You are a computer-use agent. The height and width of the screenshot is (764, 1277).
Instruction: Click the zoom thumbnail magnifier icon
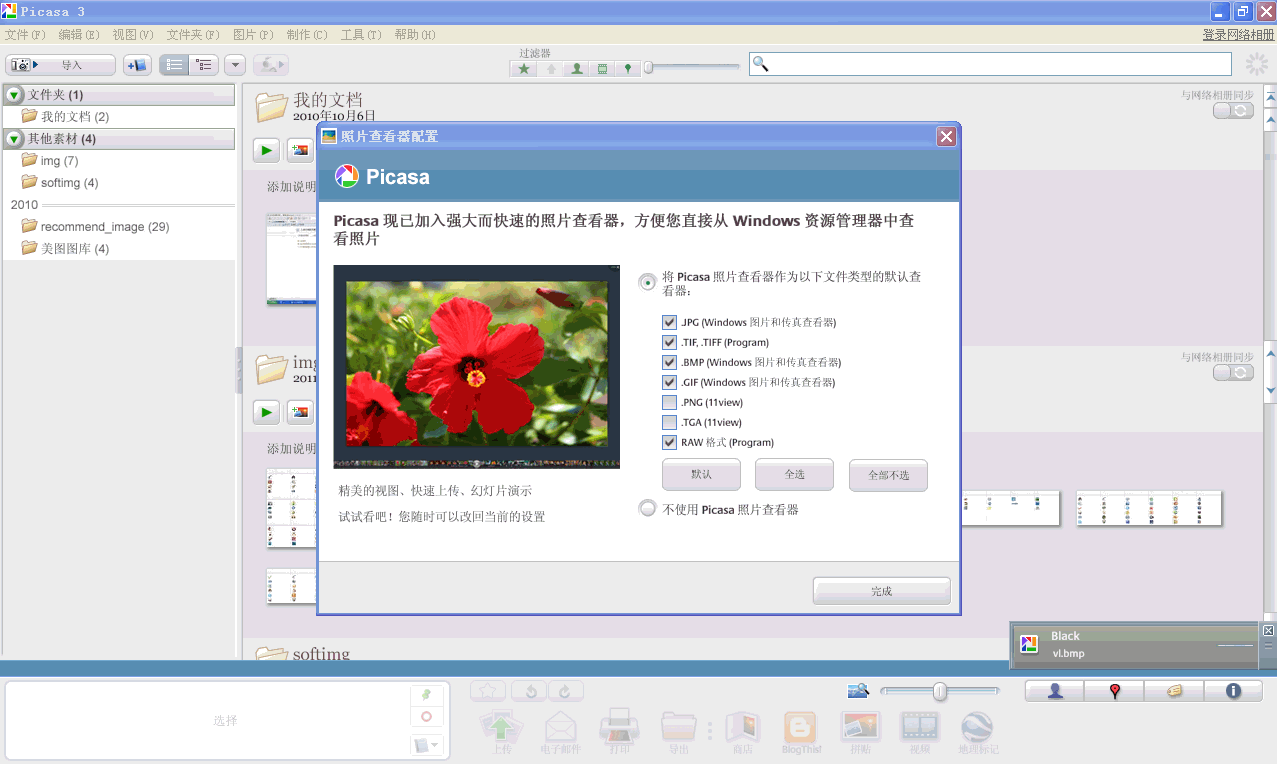pos(858,690)
